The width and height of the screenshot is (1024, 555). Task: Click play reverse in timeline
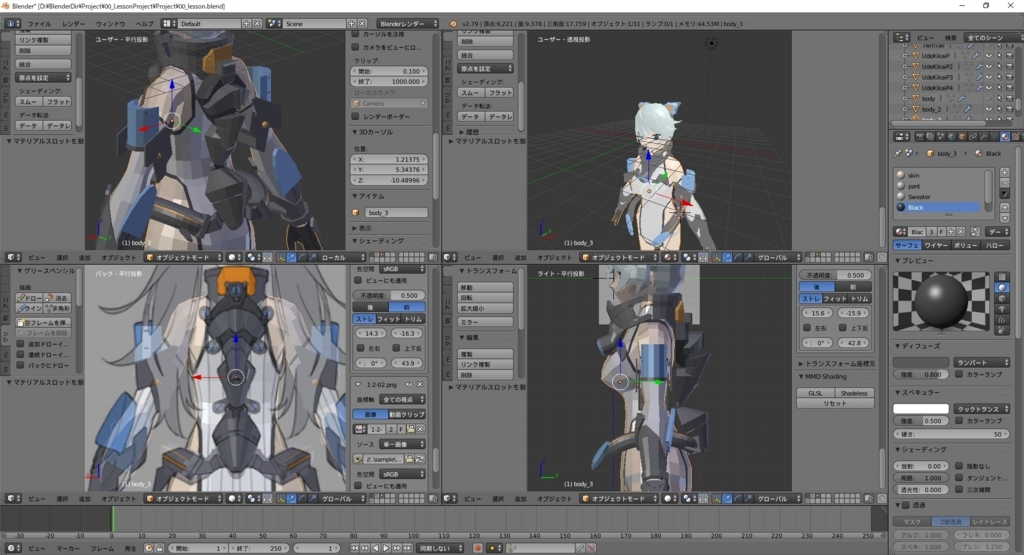[376, 548]
